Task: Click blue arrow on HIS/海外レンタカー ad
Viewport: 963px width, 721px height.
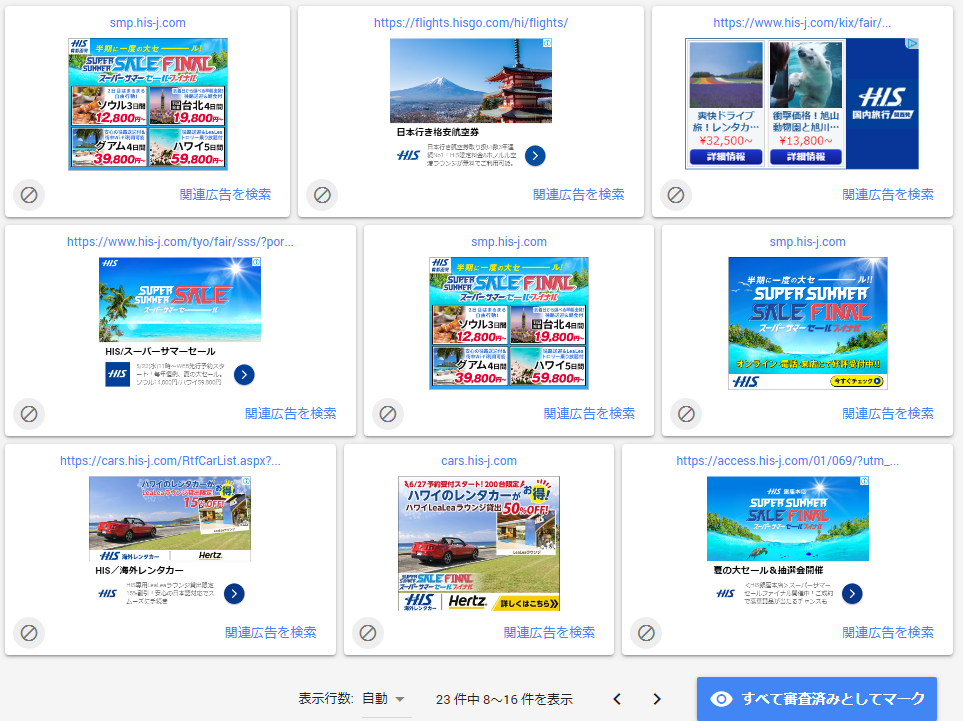Action: click(x=234, y=594)
